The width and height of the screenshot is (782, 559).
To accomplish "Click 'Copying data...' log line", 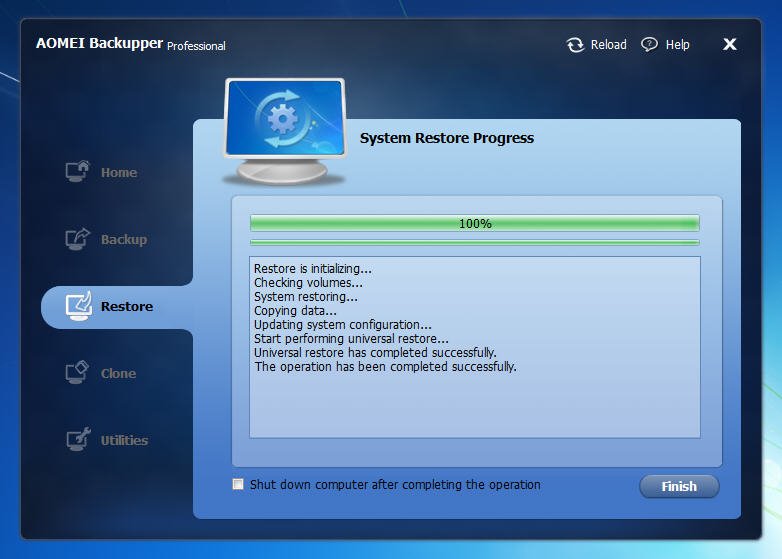I will pos(295,310).
